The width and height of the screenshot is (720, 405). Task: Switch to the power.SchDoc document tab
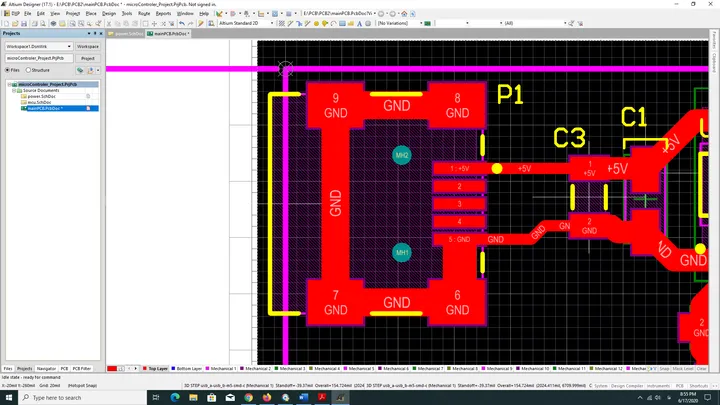[x=125, y=34]
